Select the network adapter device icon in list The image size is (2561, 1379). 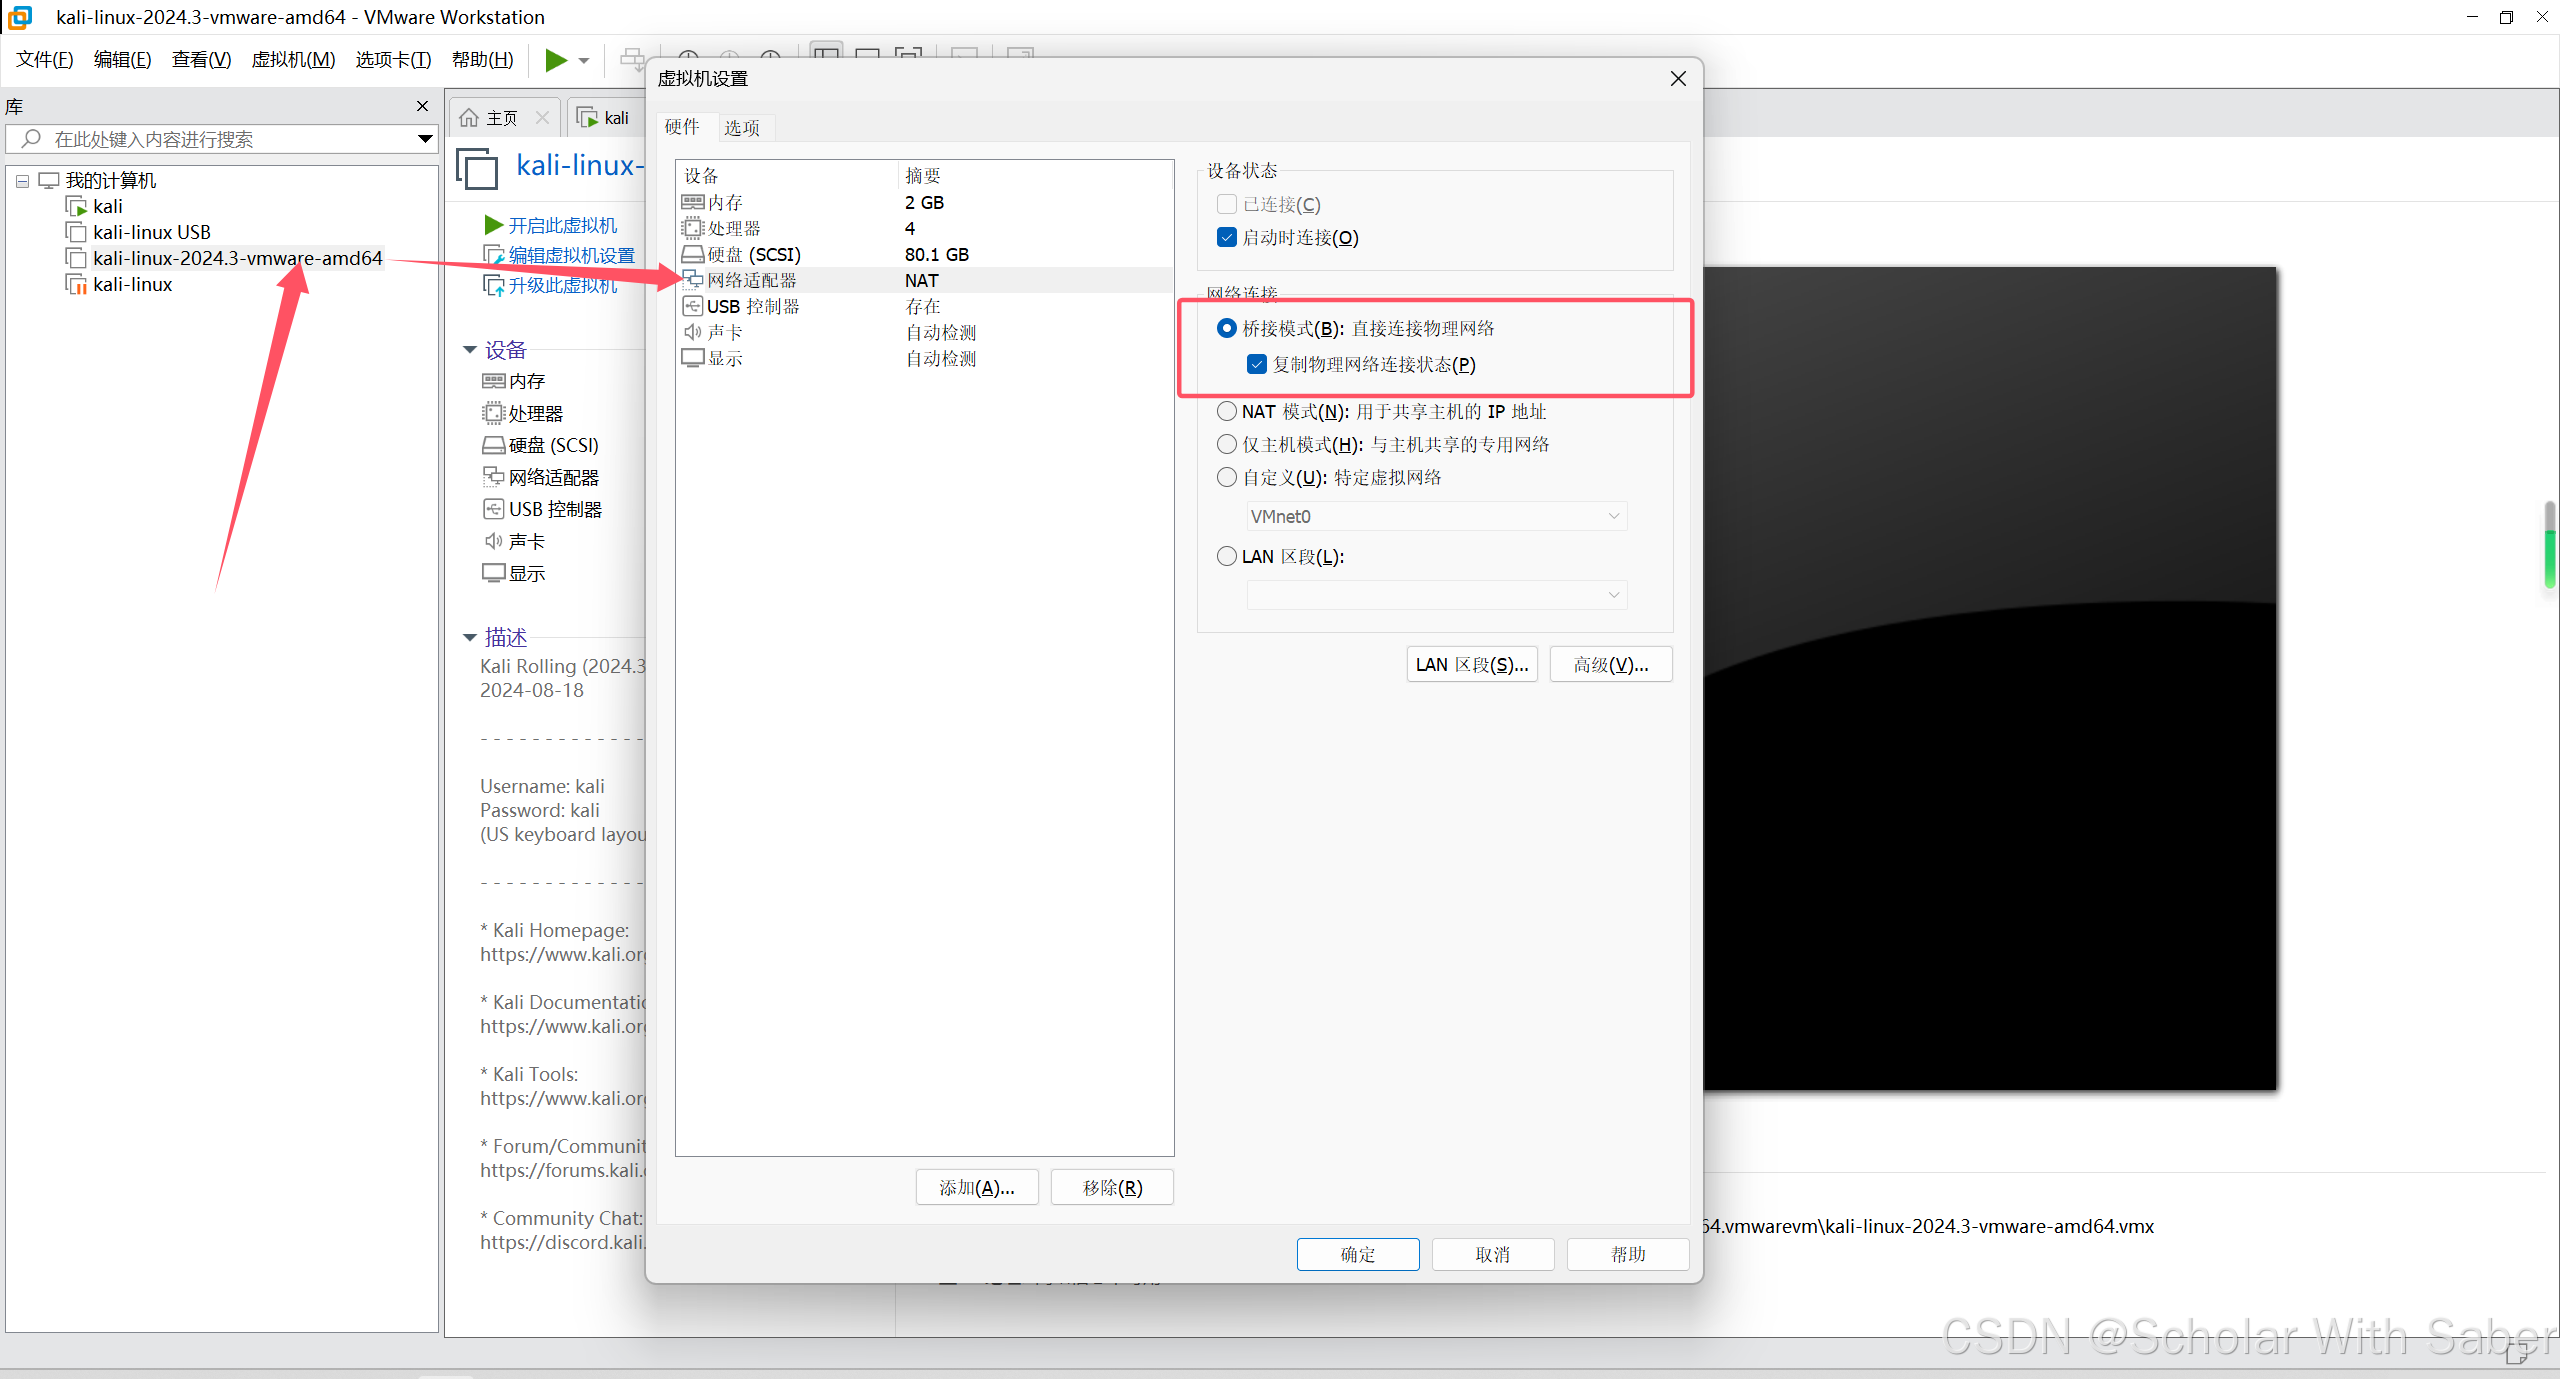[692, 280]
